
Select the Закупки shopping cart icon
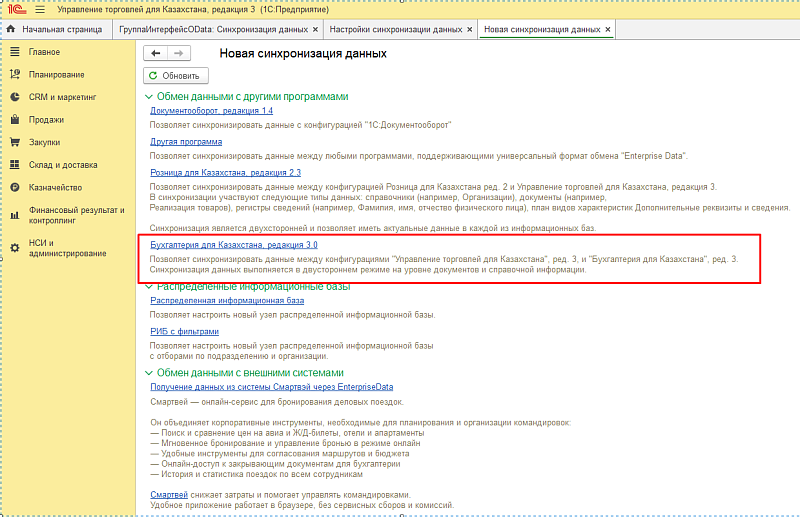(15, 143)
